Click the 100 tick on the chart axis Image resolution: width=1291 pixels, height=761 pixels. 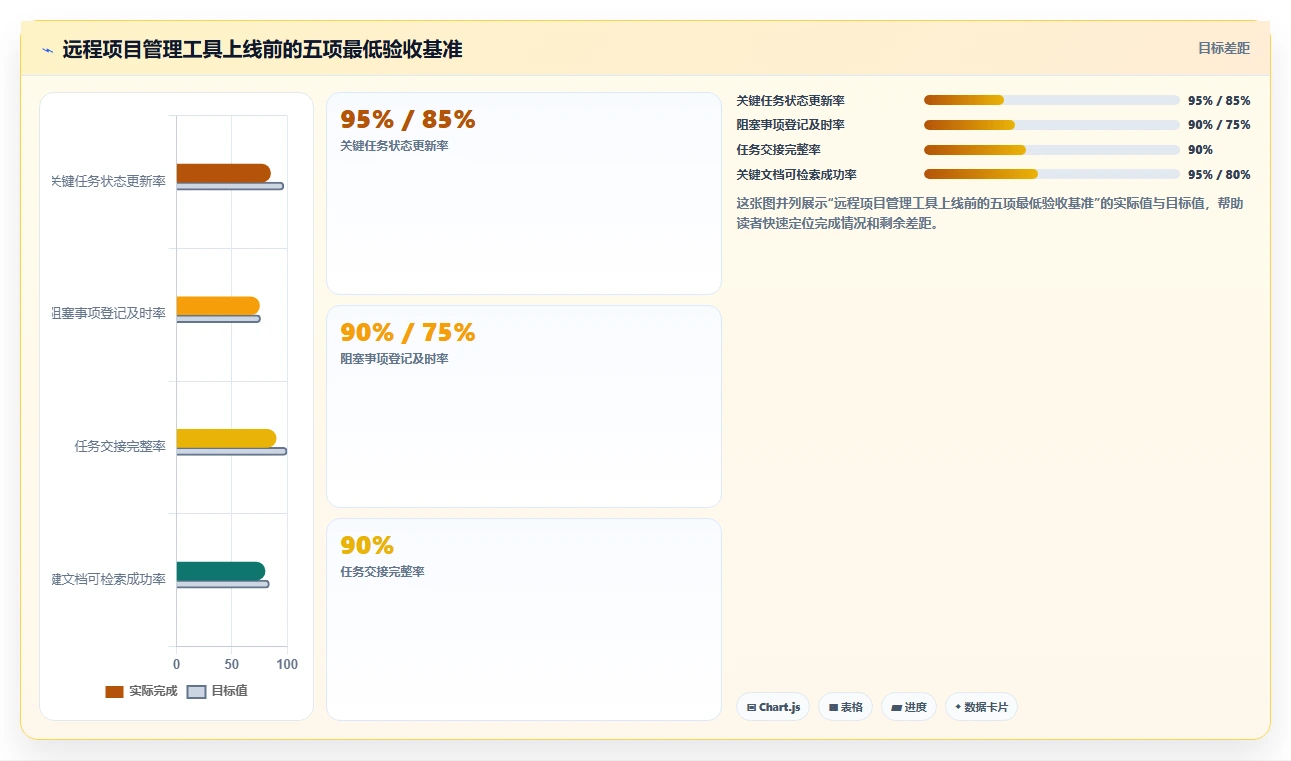(287, 664)
